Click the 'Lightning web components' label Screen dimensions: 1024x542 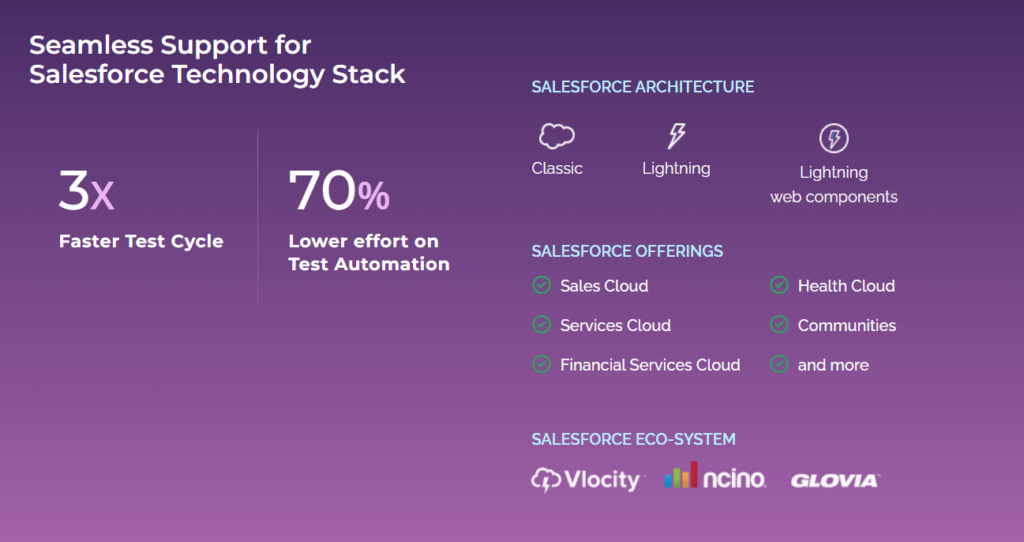833,184
